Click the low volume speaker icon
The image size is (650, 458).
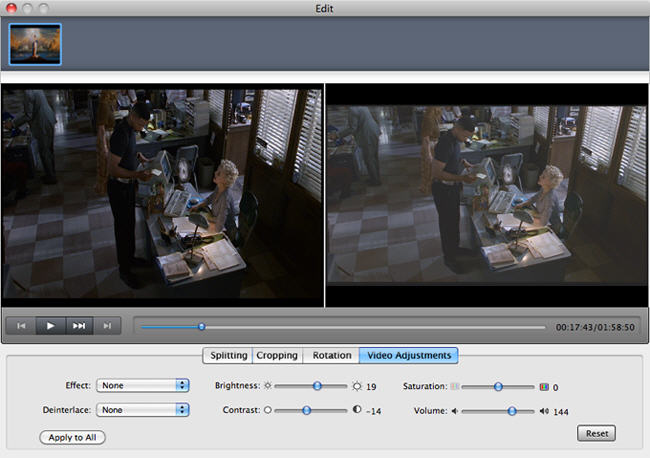pyautogui.click(x=455, y=411)
